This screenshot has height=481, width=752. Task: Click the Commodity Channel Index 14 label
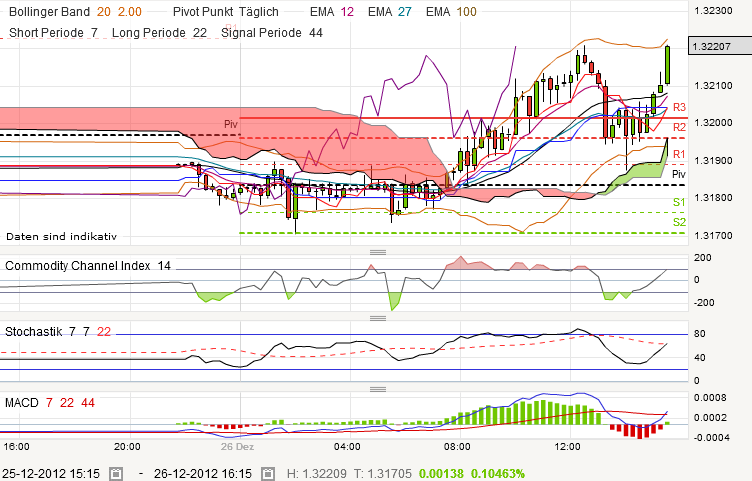[x=88, y=266]
